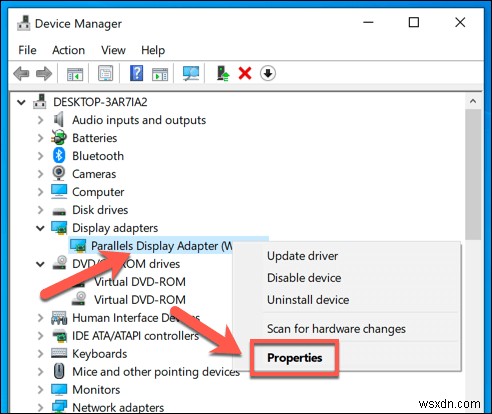
Task: Expand Audio inputs and outputs
Action: click(x=40, y=120)
